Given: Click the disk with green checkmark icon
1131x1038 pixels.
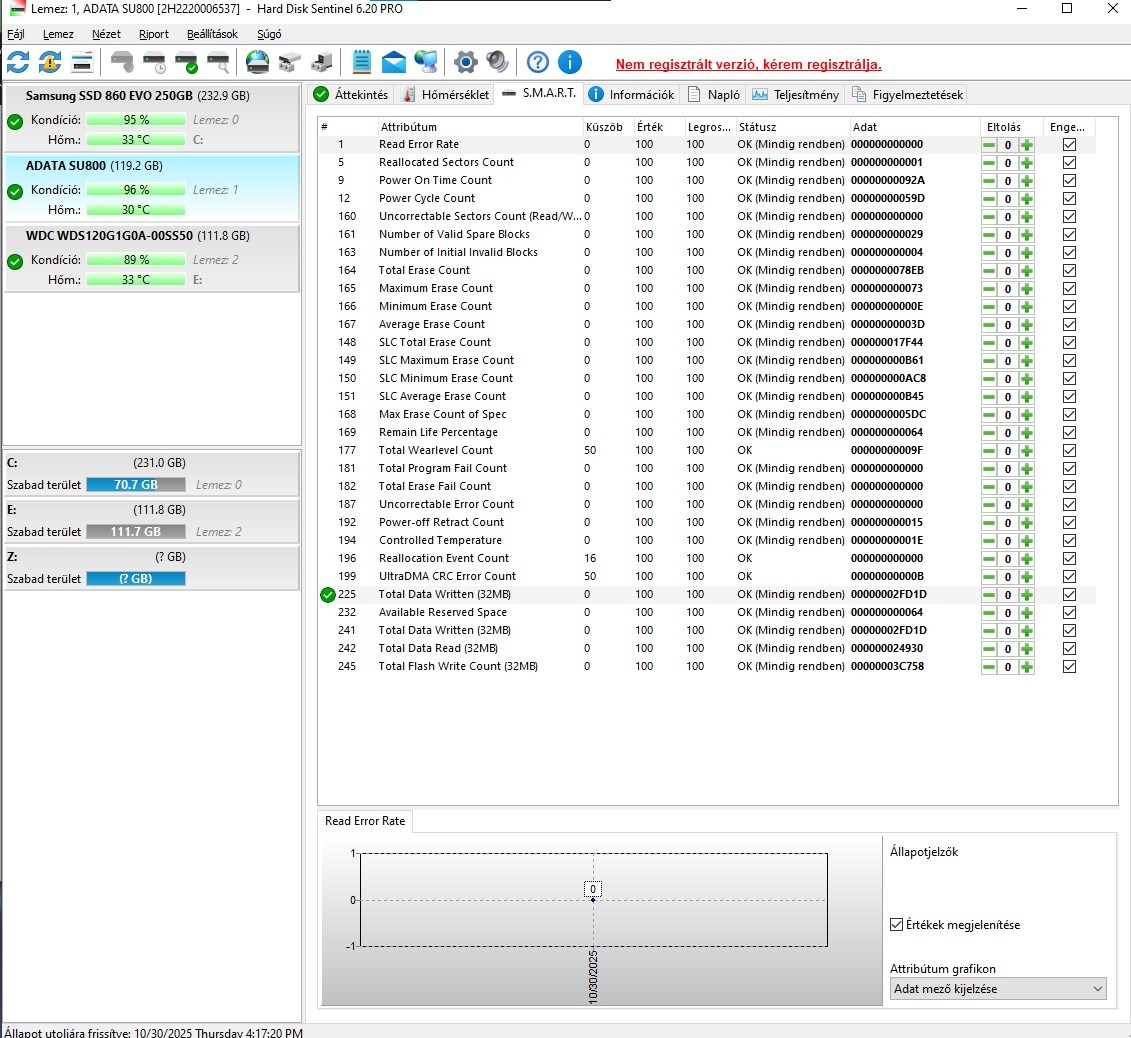Looking at the screenshot, I should pos(186,63).
